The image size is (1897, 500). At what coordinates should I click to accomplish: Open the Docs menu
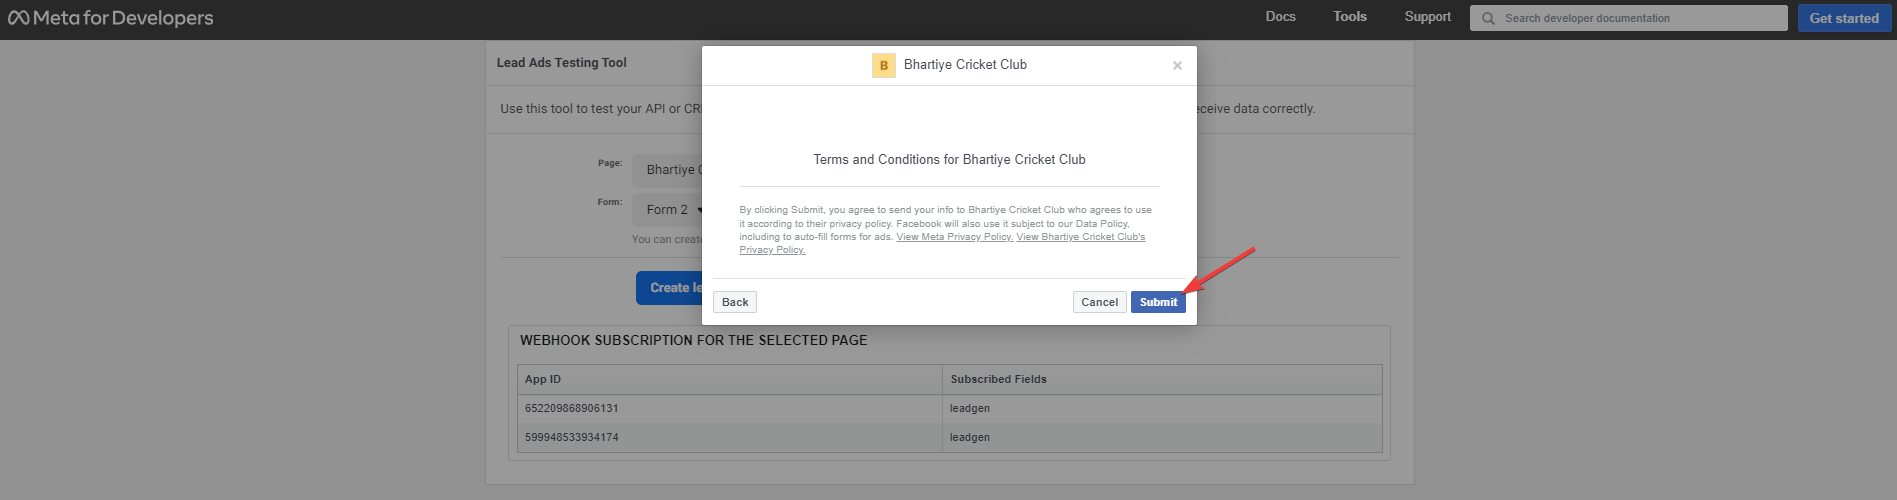point(1280,17)
